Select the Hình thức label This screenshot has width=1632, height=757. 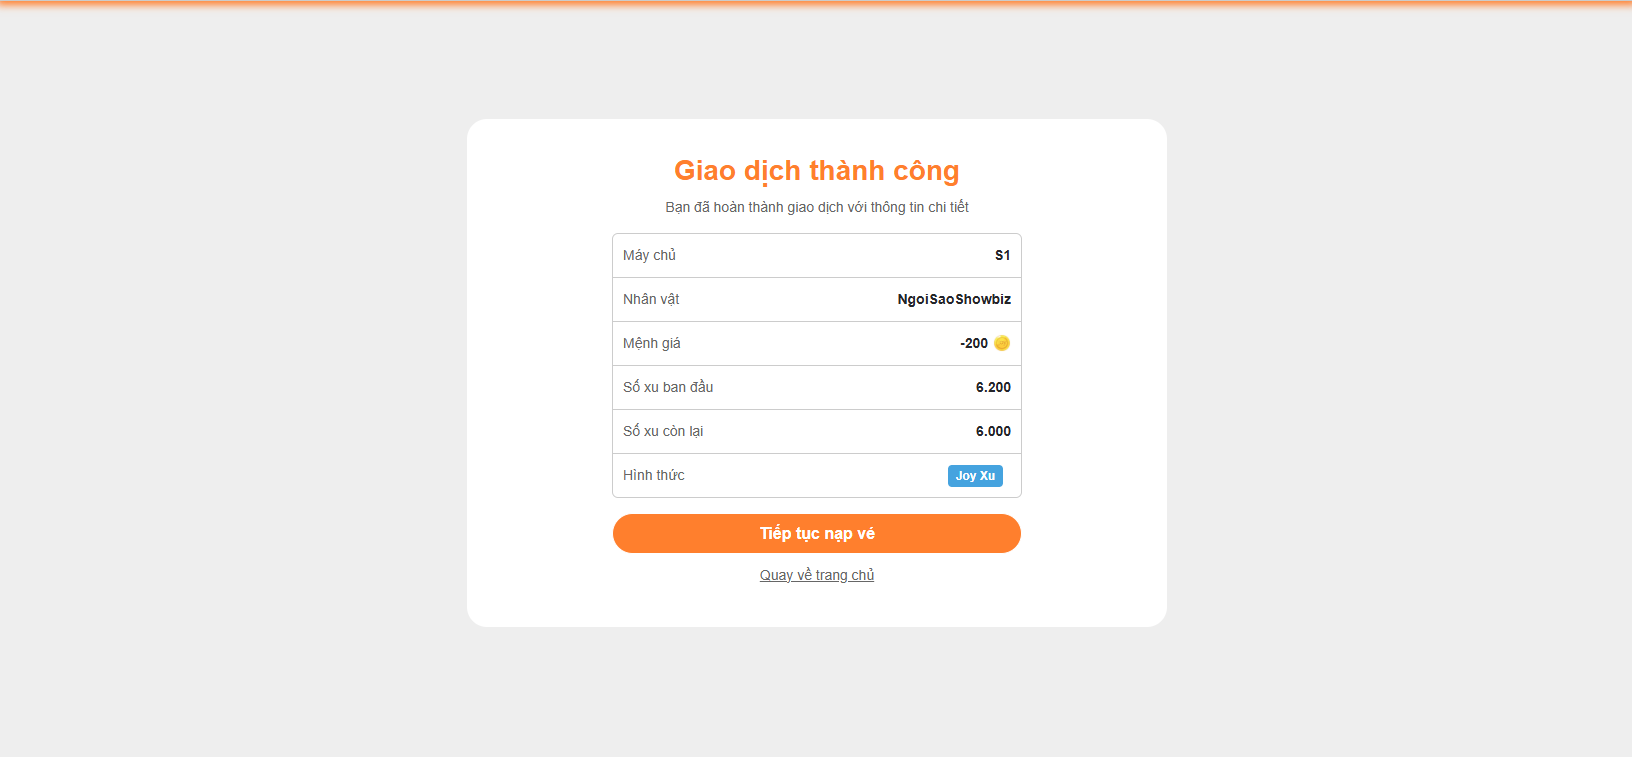pos(654,475)
